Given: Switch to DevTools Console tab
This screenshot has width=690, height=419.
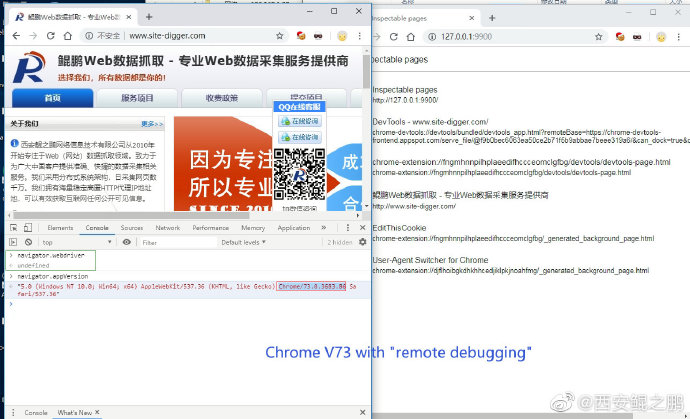Looking at the screenshot, I should tap(97, 228).
